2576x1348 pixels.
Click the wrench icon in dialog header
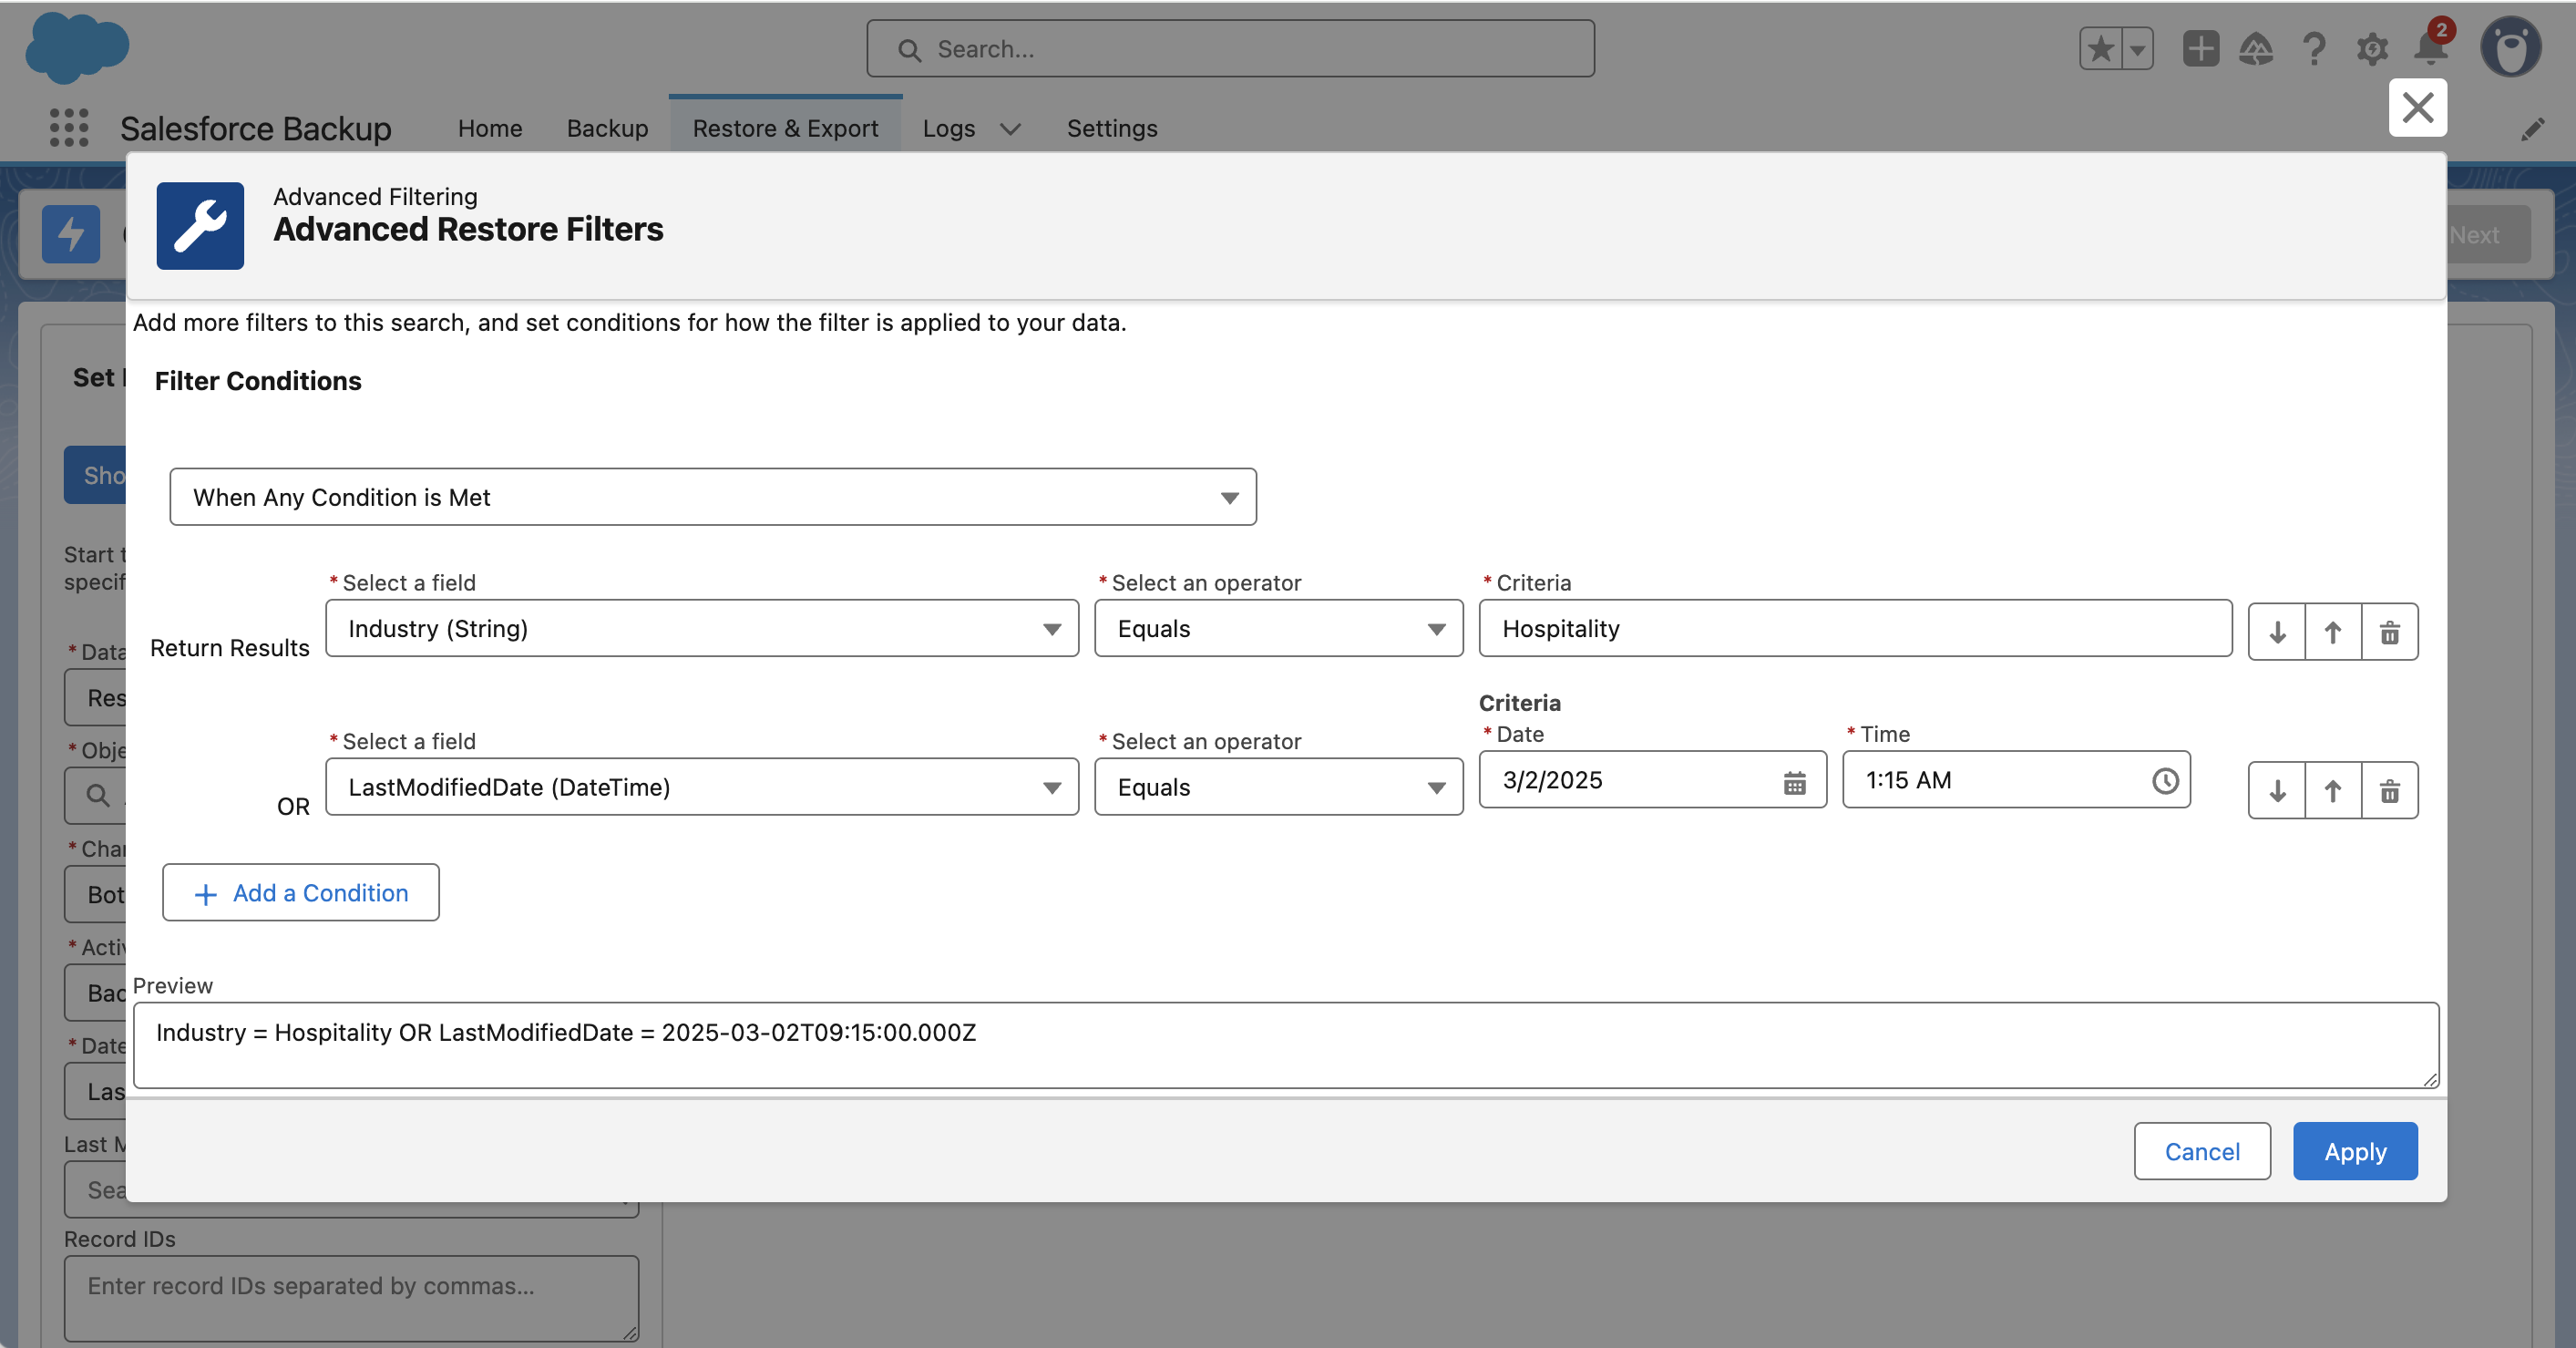(x=200, y=225)
